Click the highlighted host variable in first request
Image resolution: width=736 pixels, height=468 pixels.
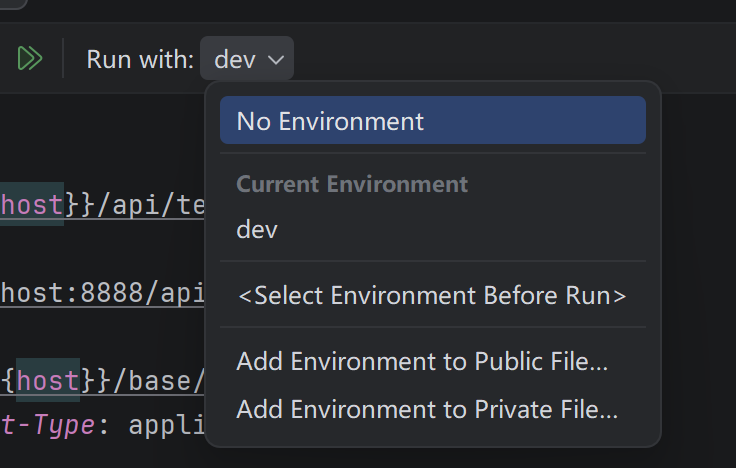click(31, 204)
